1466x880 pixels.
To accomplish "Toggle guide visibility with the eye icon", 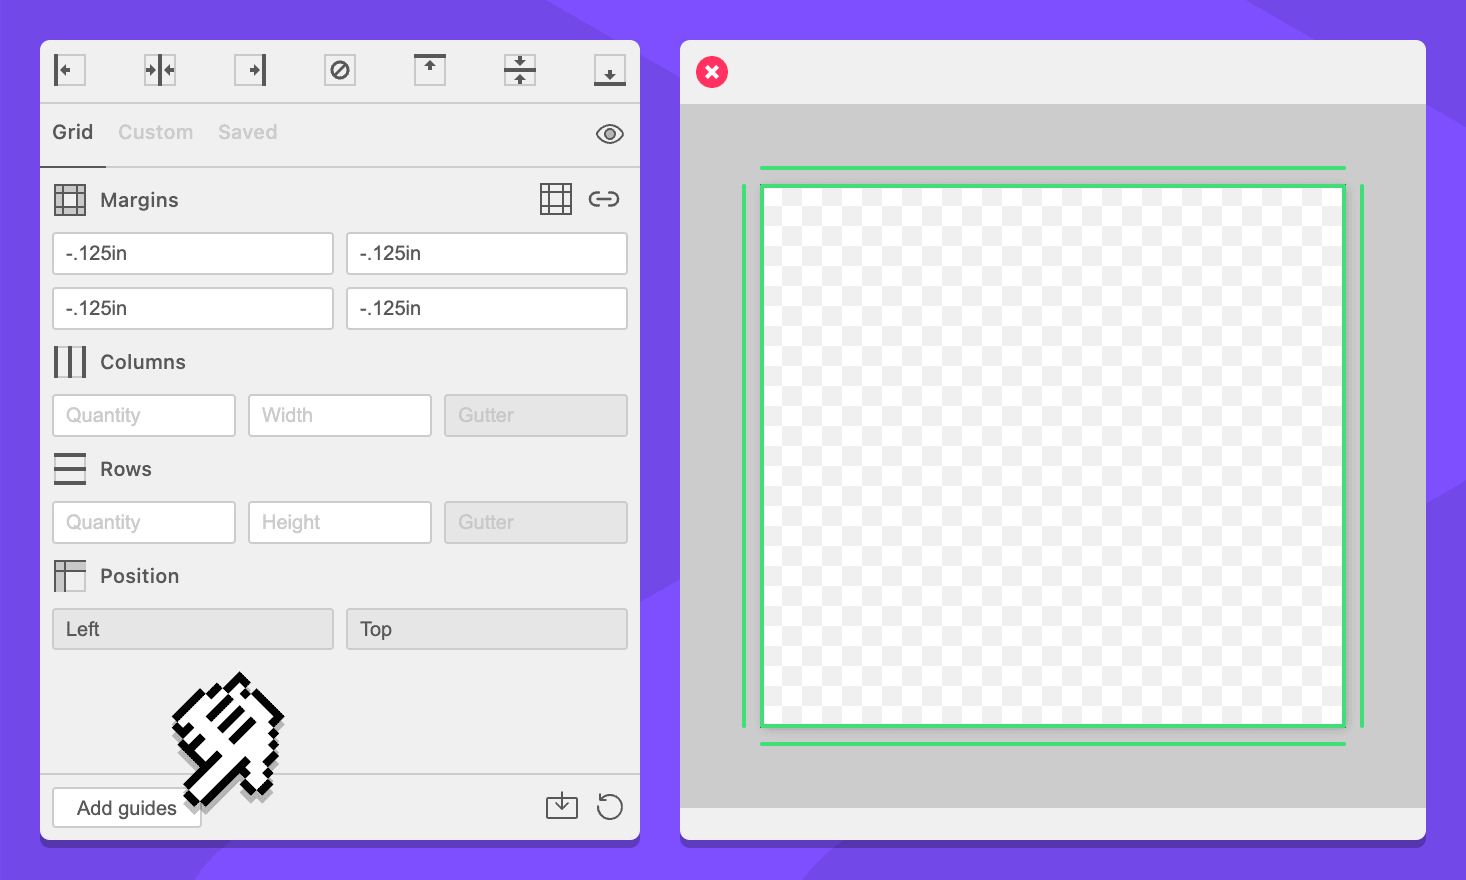I will coord(610,134).
